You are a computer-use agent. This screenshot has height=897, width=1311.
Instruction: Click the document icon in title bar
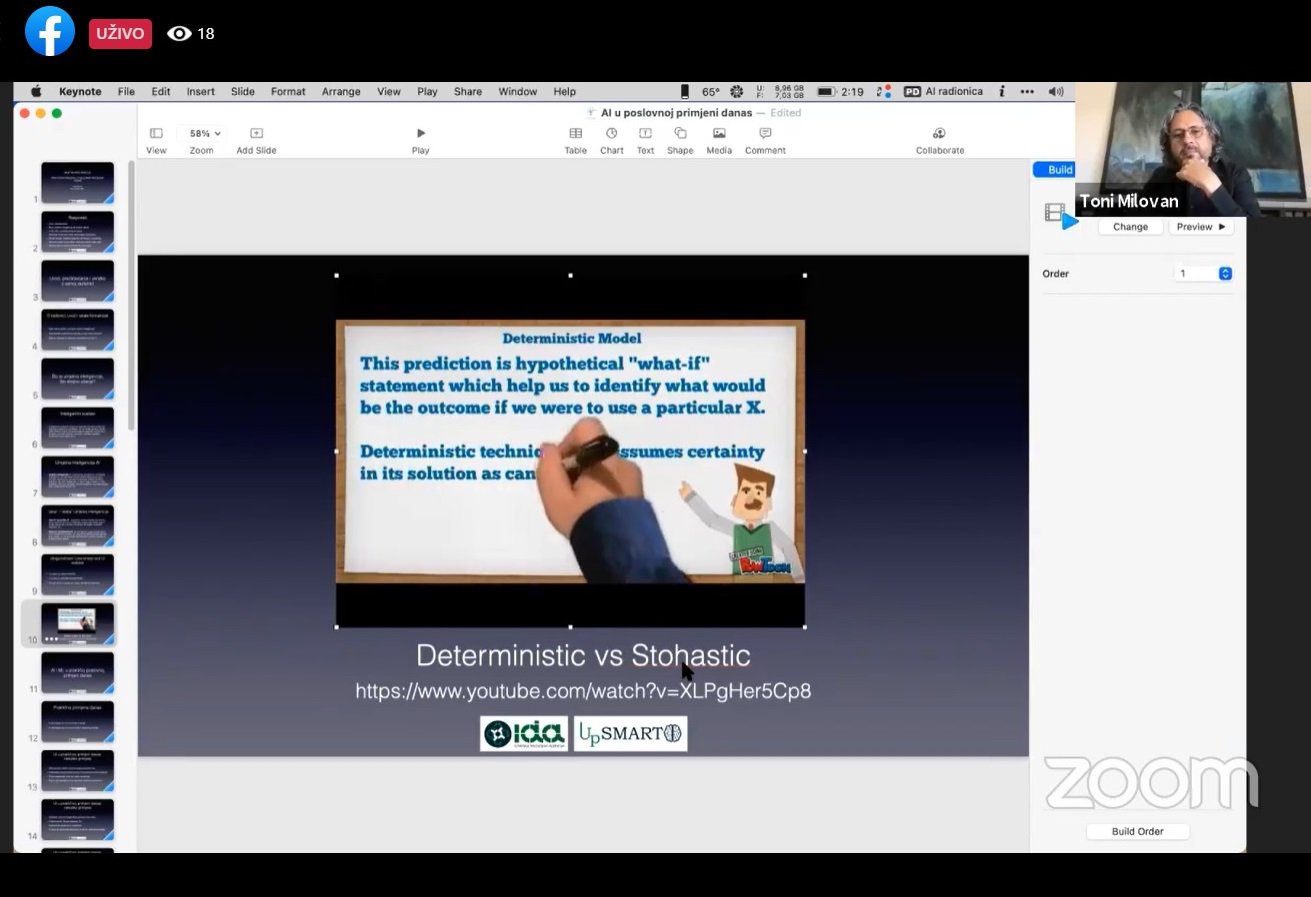click(591, 113)
